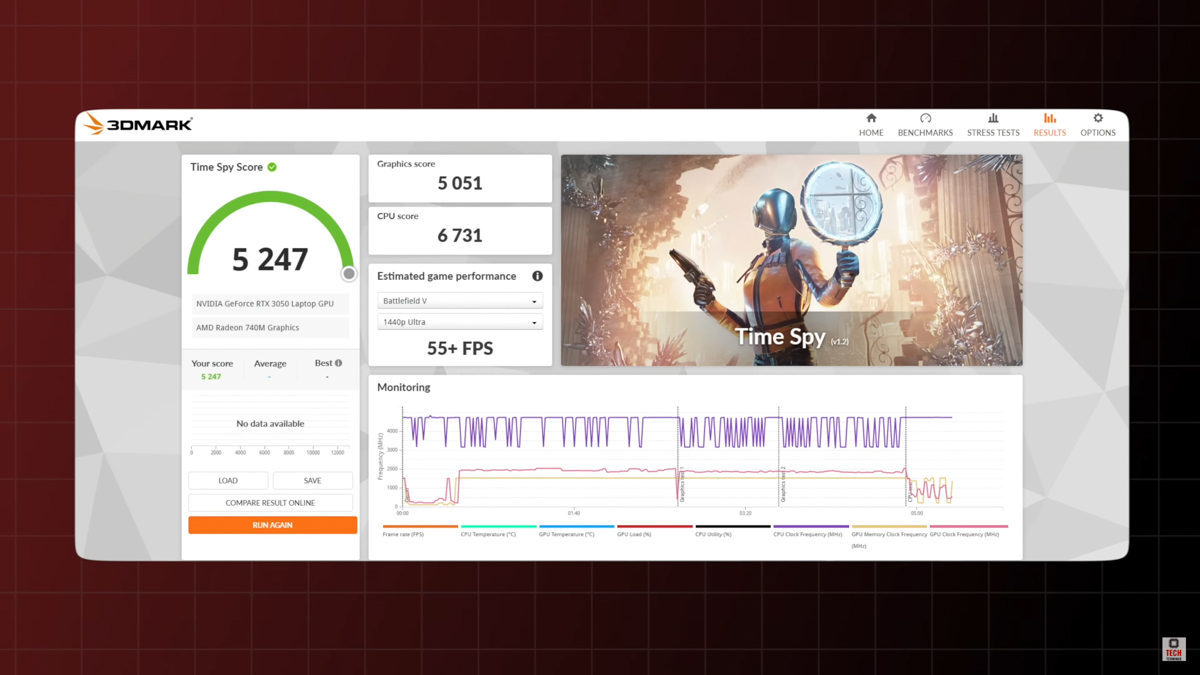1200x675 pixels.
Task: Click the green validation checkmark beside Time Spy Score
Action: [x=272, y=167]
